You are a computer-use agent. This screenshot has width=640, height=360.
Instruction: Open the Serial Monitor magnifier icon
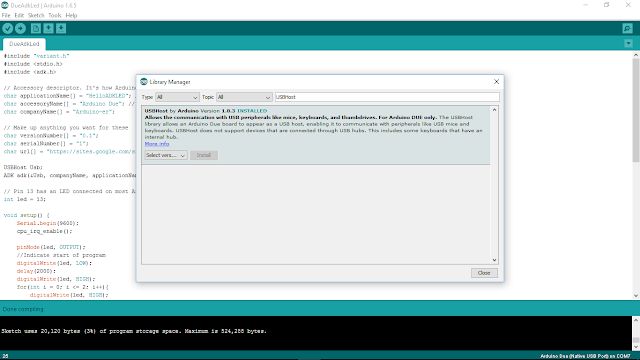[x=627, y=28]
